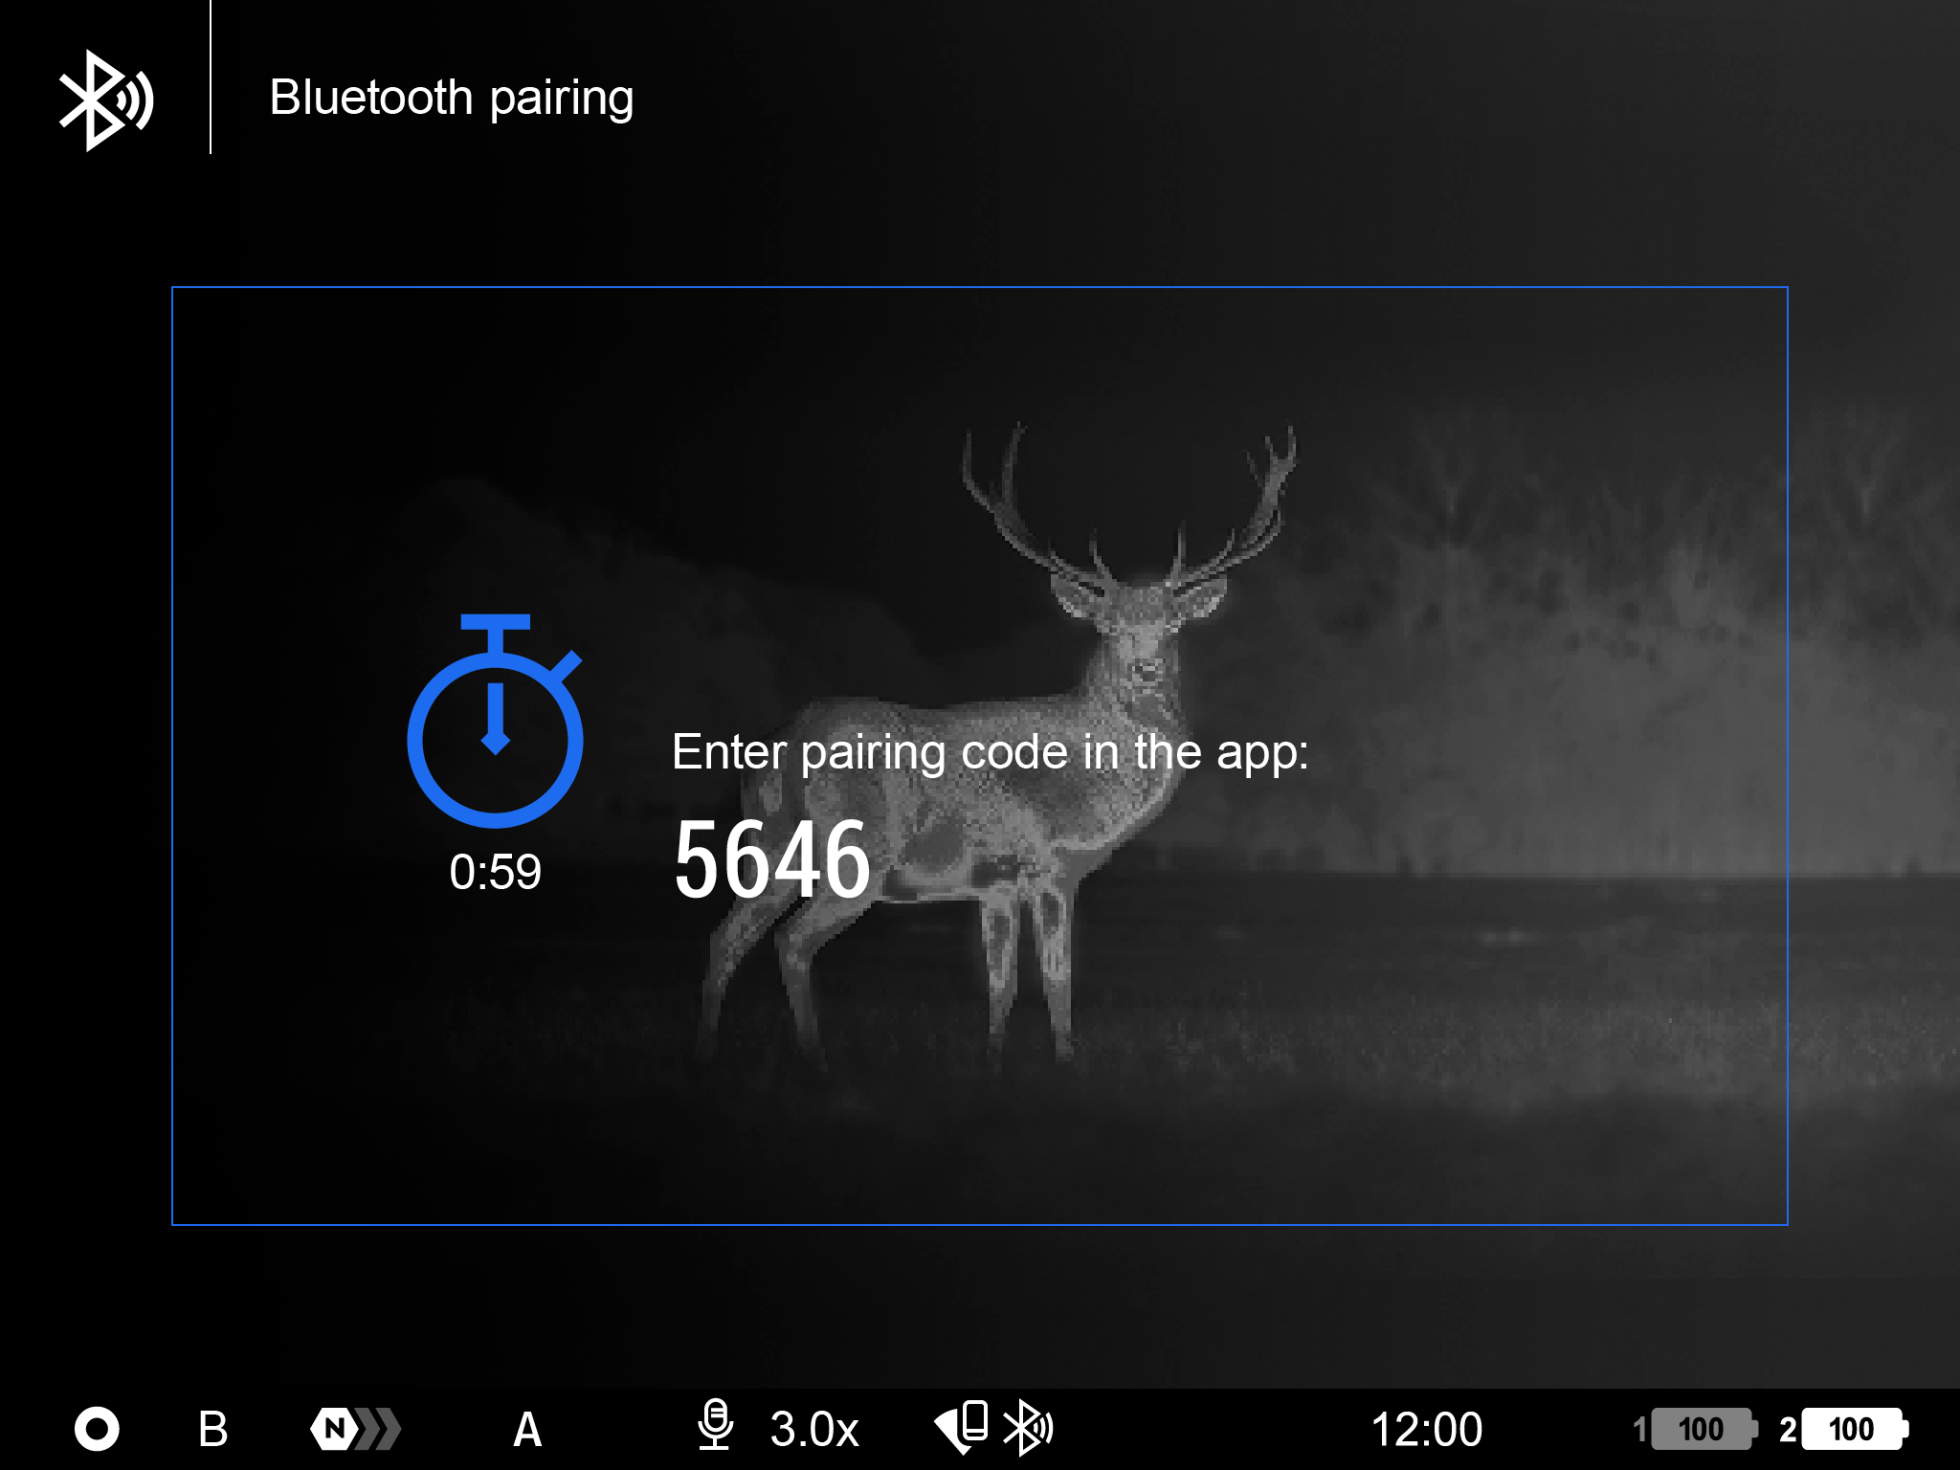Click the battery number 2 label

click(1787, 1429)
